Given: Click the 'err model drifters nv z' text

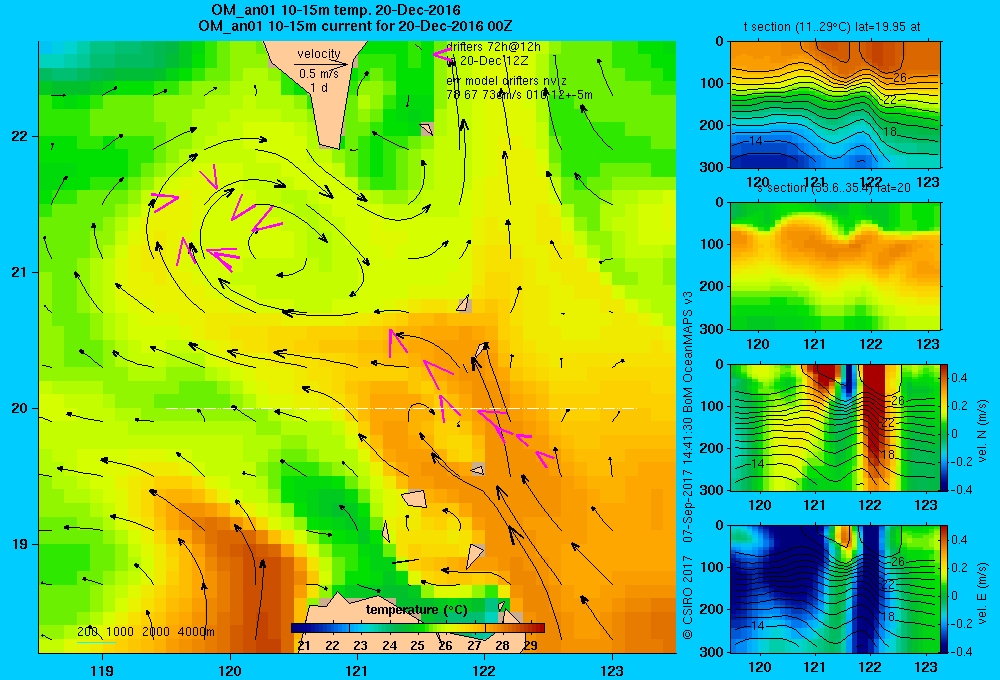Looking at the screenshot, I should [x=506, y=81].
